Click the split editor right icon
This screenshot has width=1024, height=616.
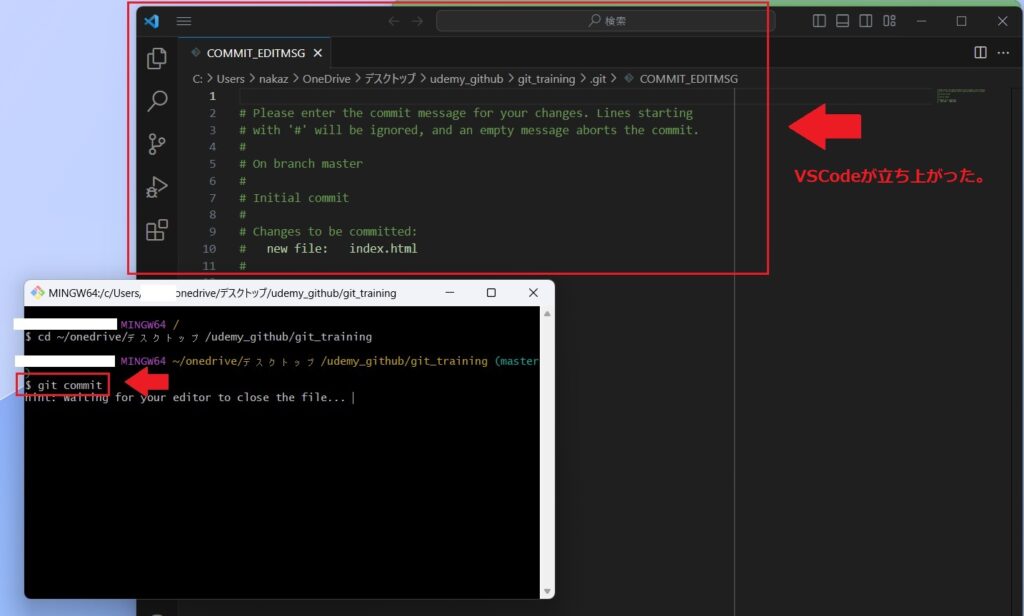coord(980,53)
